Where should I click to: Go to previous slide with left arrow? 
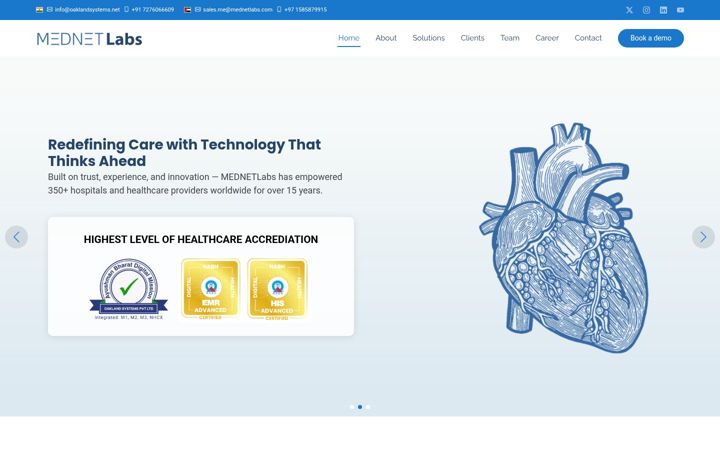(x=17, y=237)
